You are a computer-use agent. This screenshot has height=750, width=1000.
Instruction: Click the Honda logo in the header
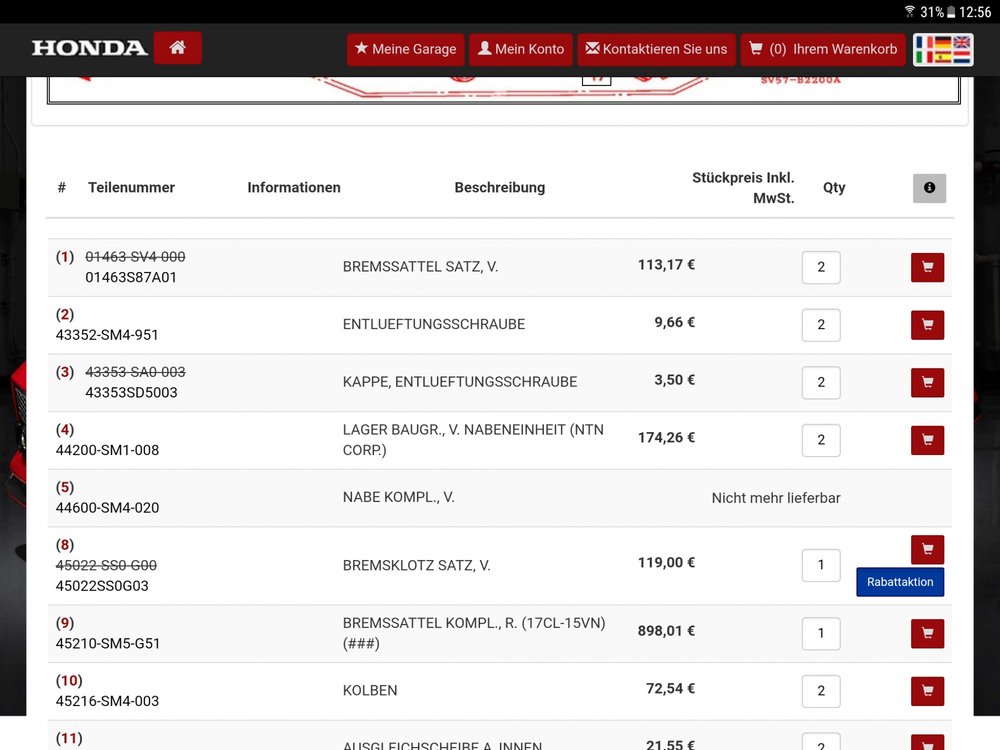point(89,47)
